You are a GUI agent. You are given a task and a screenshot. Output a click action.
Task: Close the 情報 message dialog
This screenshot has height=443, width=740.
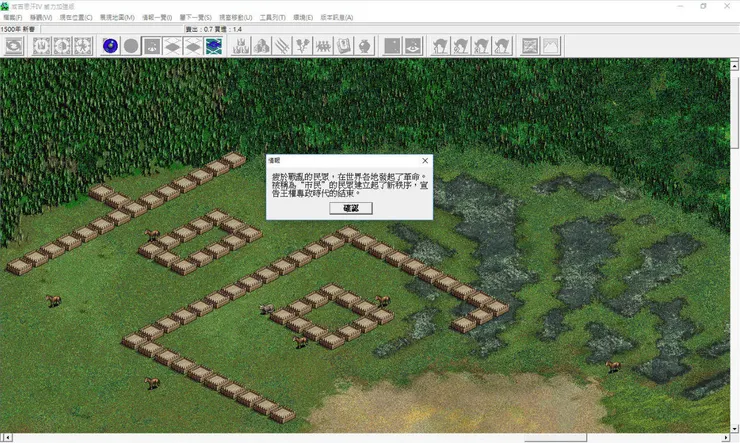coord(425,161)
